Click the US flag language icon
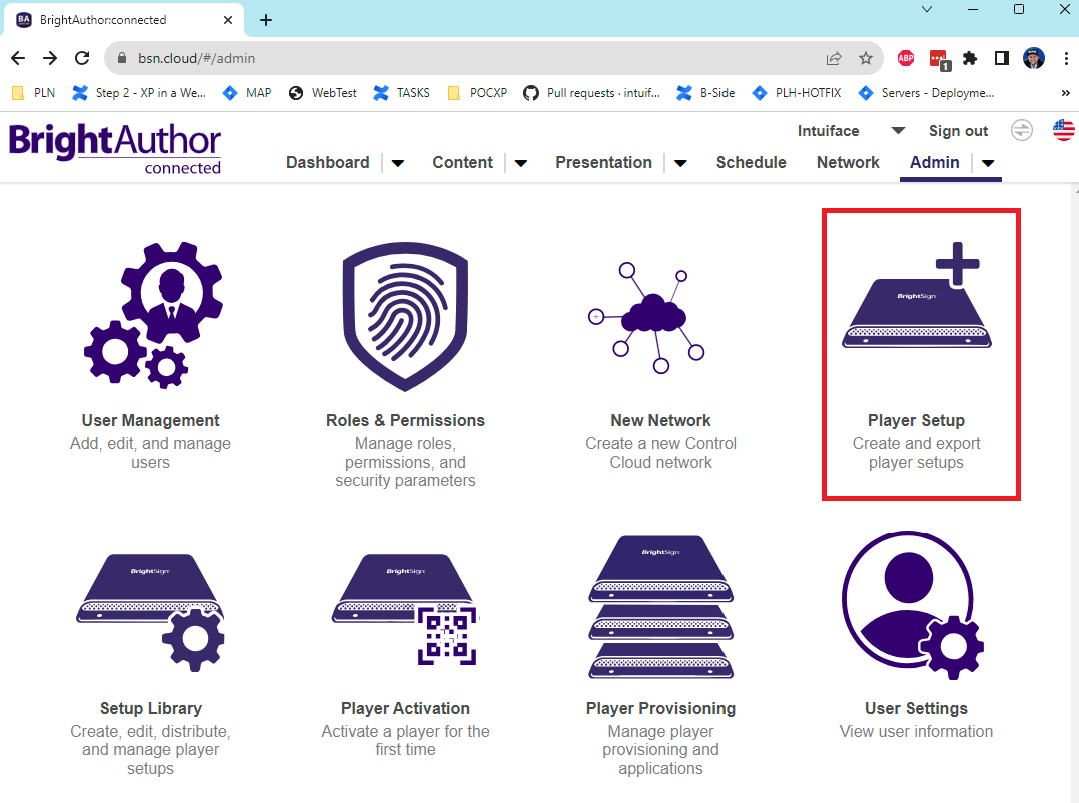The width and height of the screenshot is (1079, 803). 1063,130
